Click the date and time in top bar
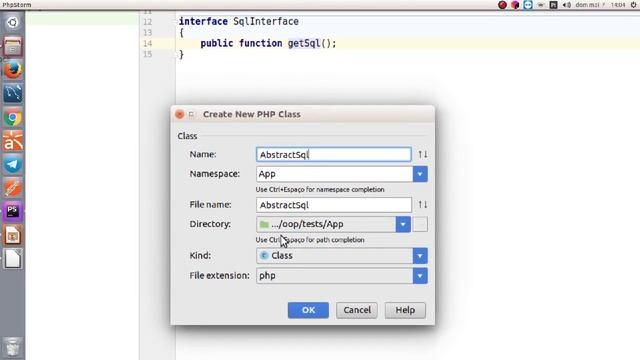640x360 pixels. point(600,5)
